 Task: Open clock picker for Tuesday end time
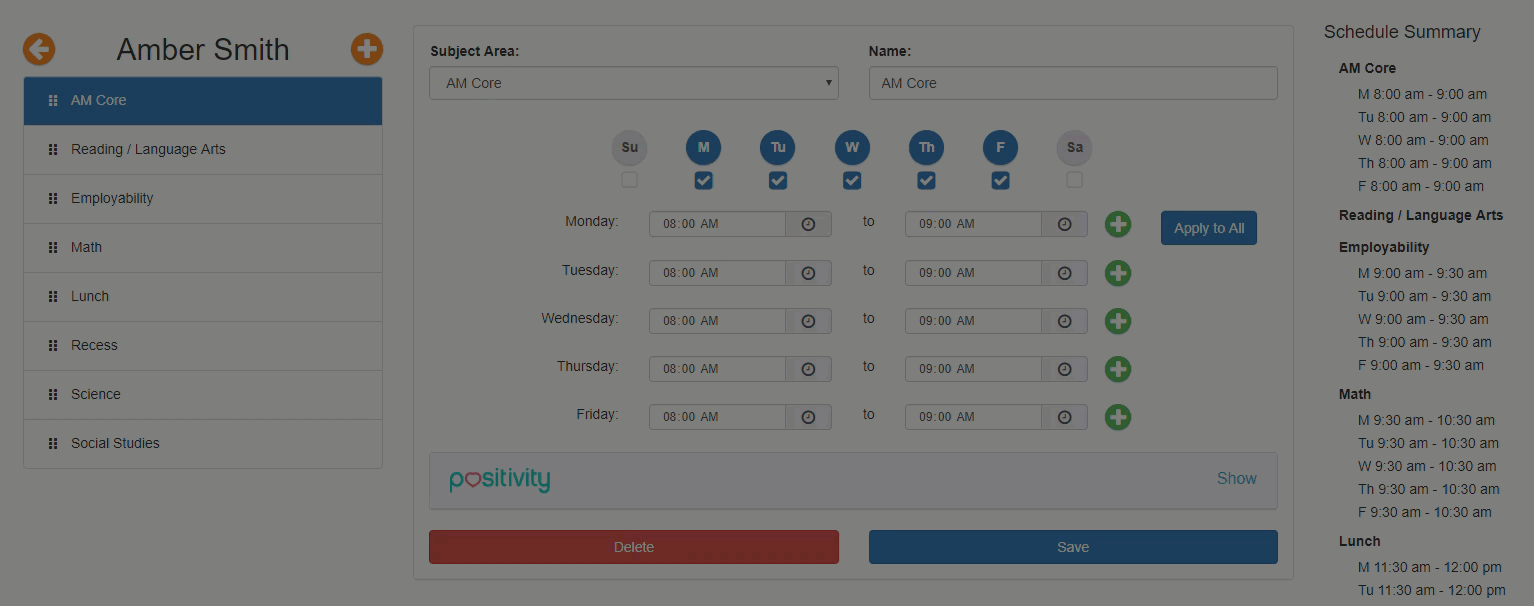point(1064,273)
